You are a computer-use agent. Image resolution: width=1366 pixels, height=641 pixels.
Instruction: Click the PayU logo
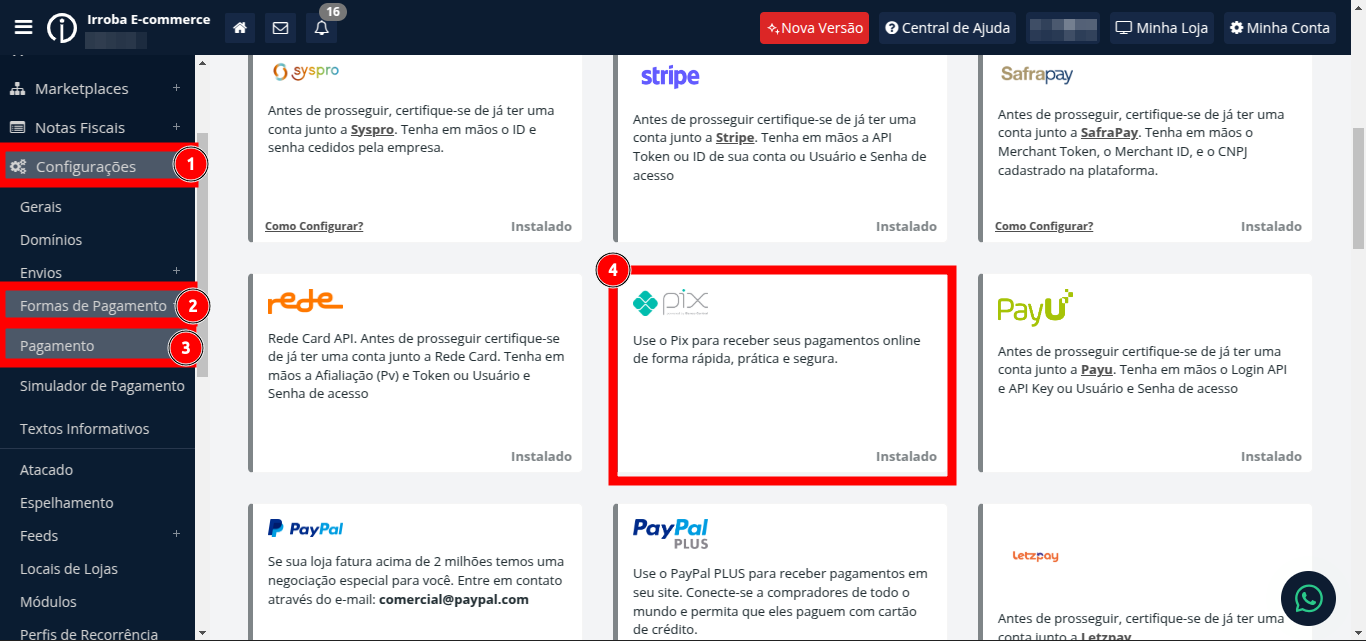click(1035, 308)
